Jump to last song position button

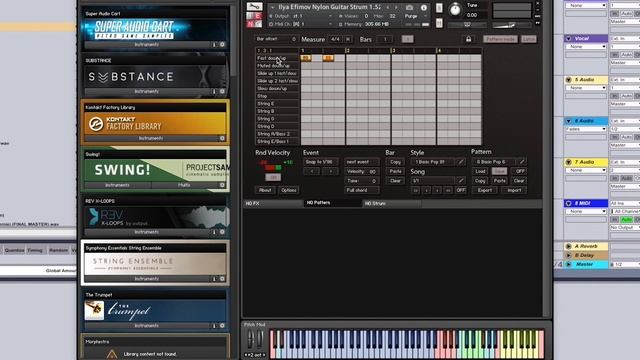click(x=448, y=190)
